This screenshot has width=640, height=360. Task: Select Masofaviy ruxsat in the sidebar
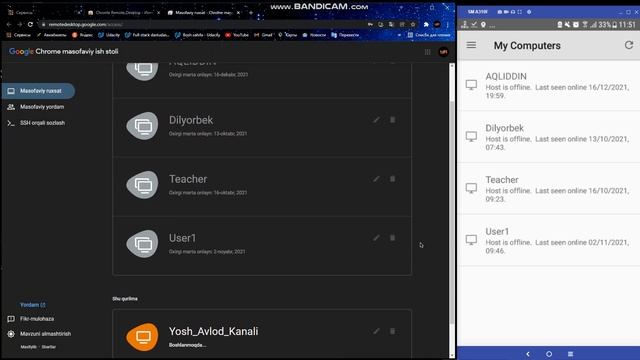click(38, 91)
